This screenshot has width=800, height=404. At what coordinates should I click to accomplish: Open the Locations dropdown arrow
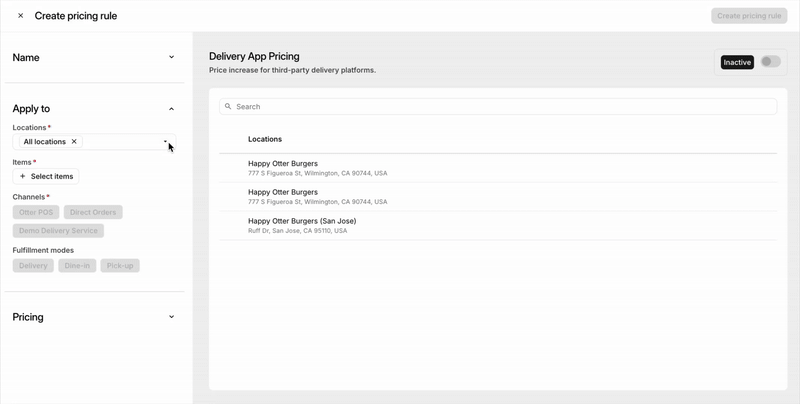pyautogui.click(x=165, y=142)
